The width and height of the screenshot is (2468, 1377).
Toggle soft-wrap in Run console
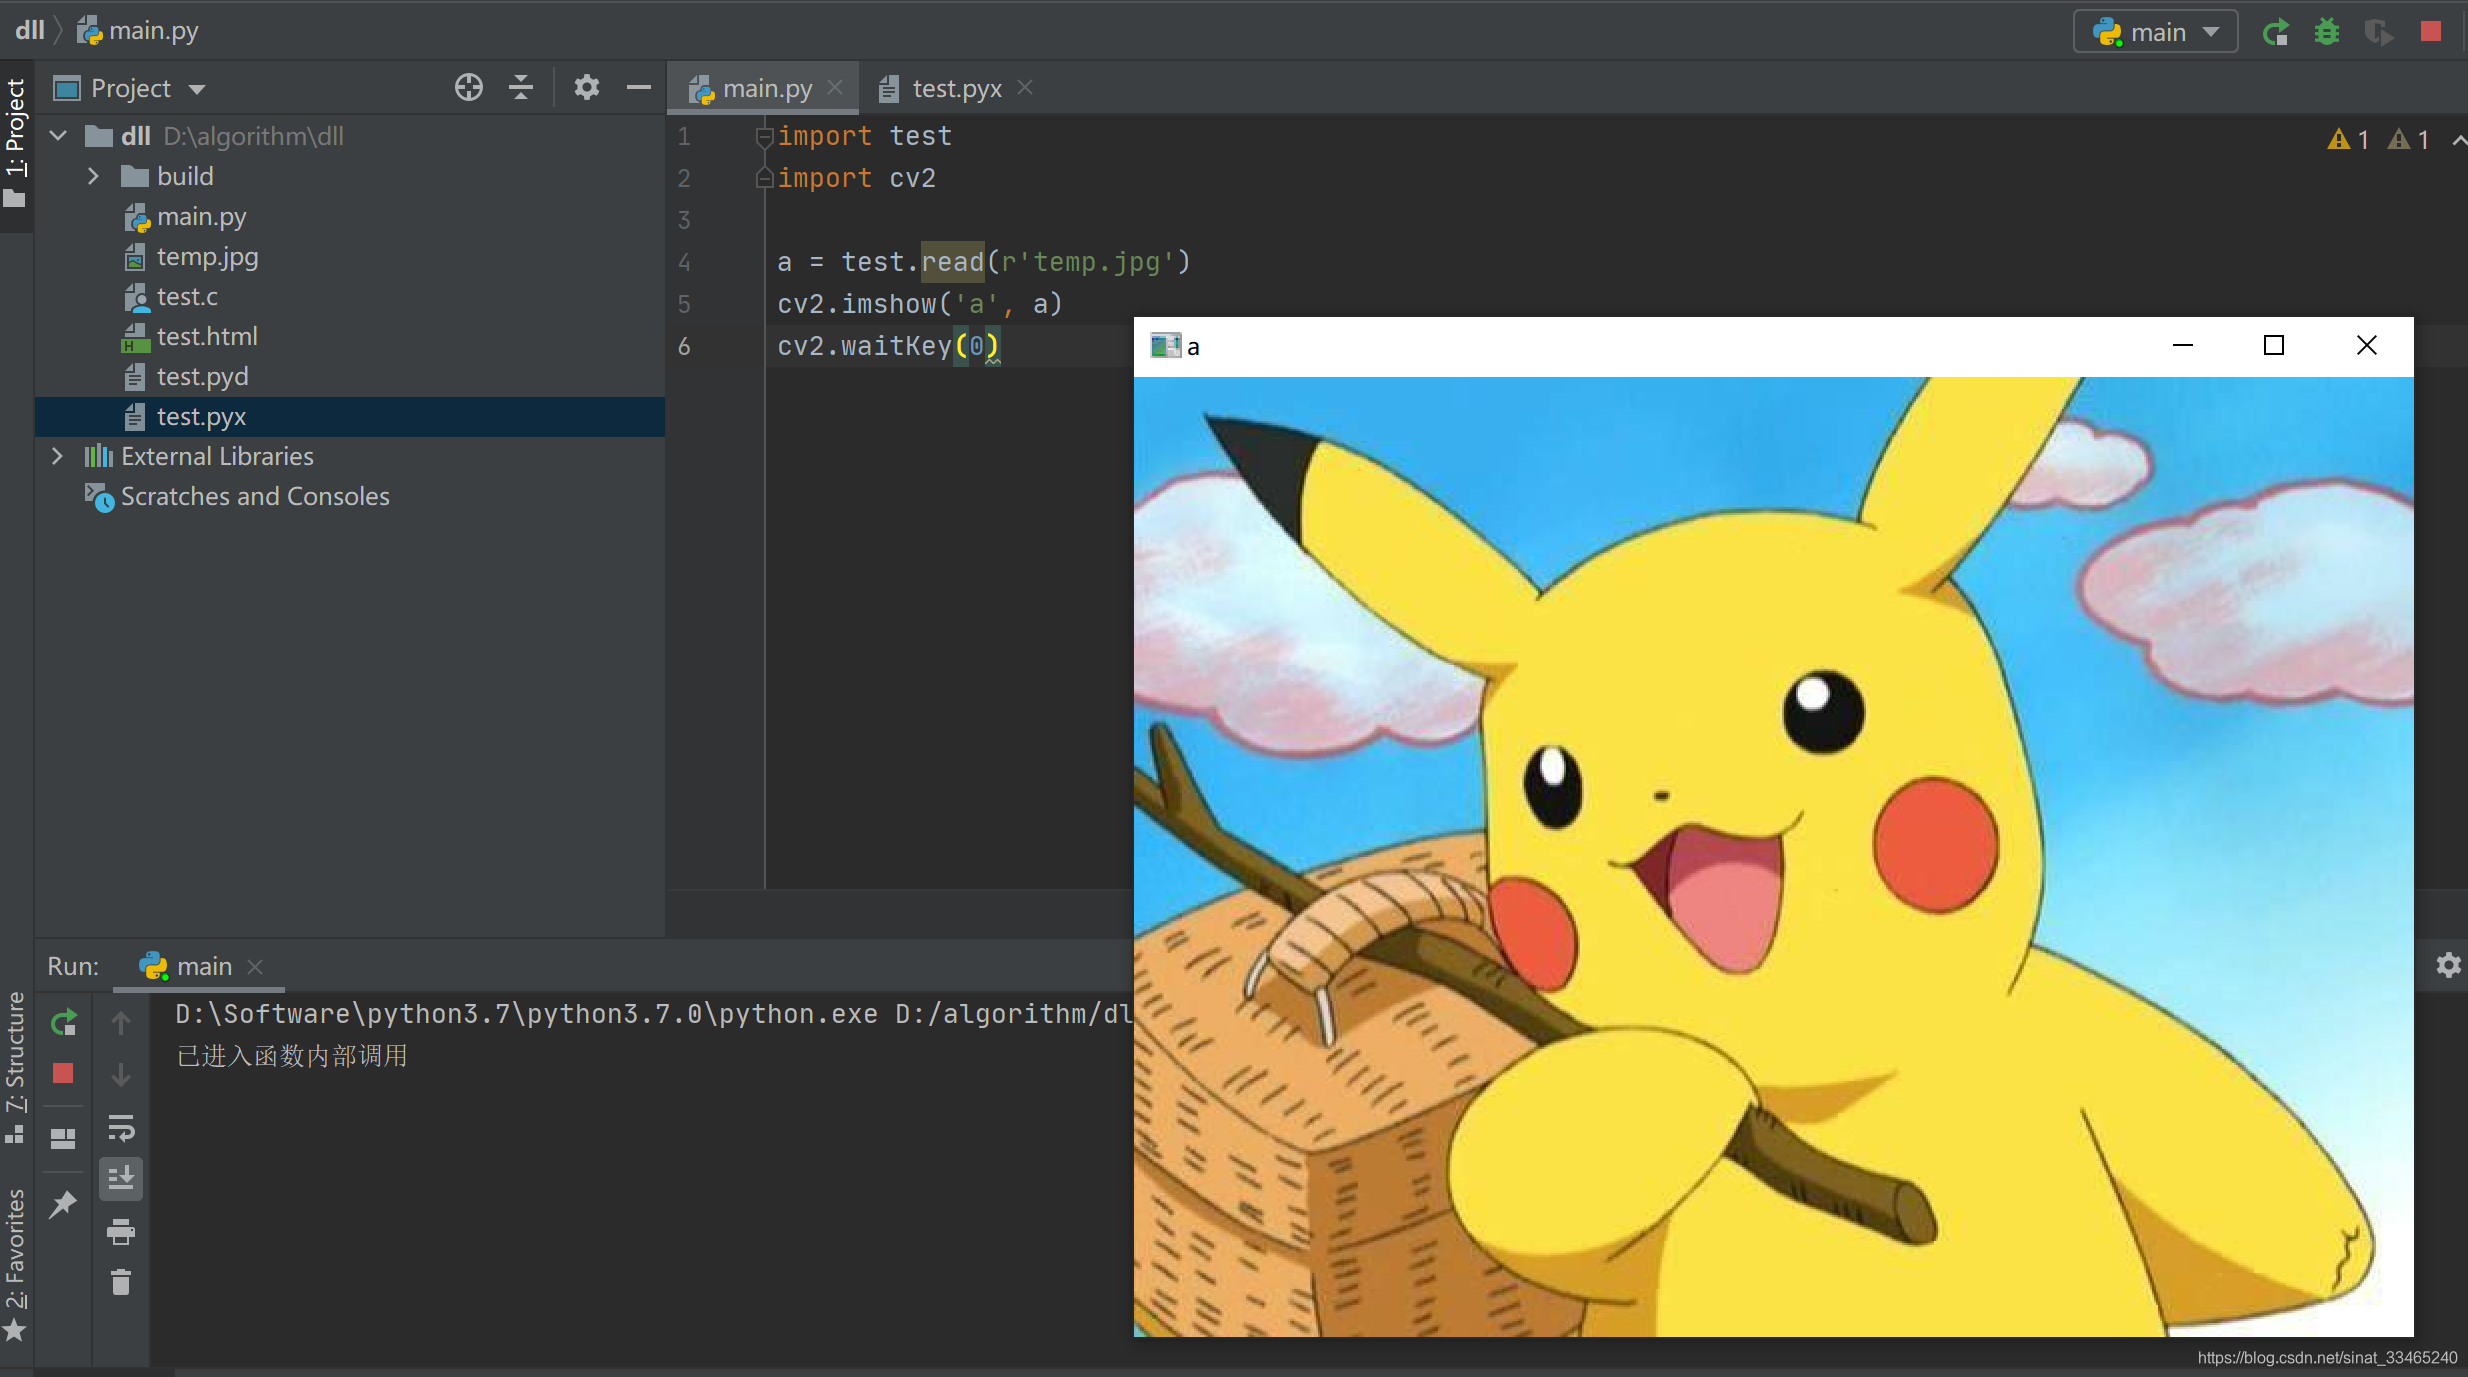pyautogui.click(x=121, y=1128)
